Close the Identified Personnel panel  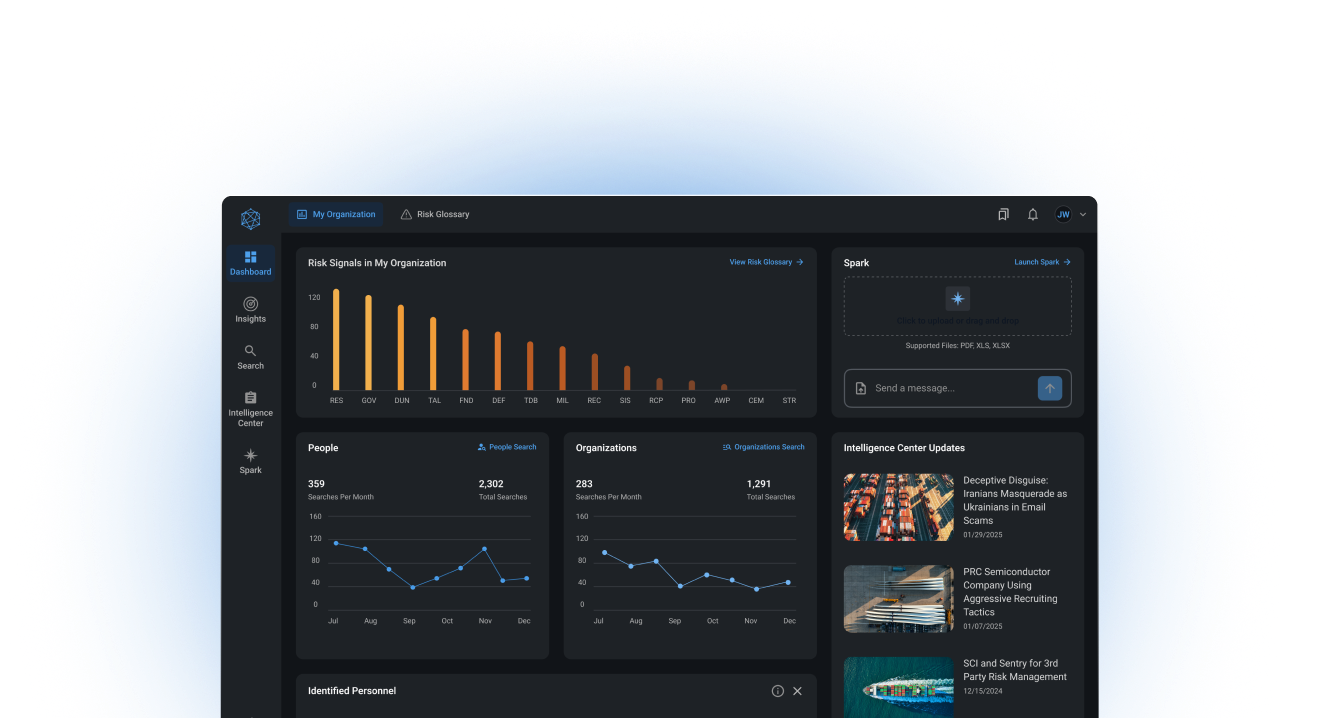coord(797,691)
